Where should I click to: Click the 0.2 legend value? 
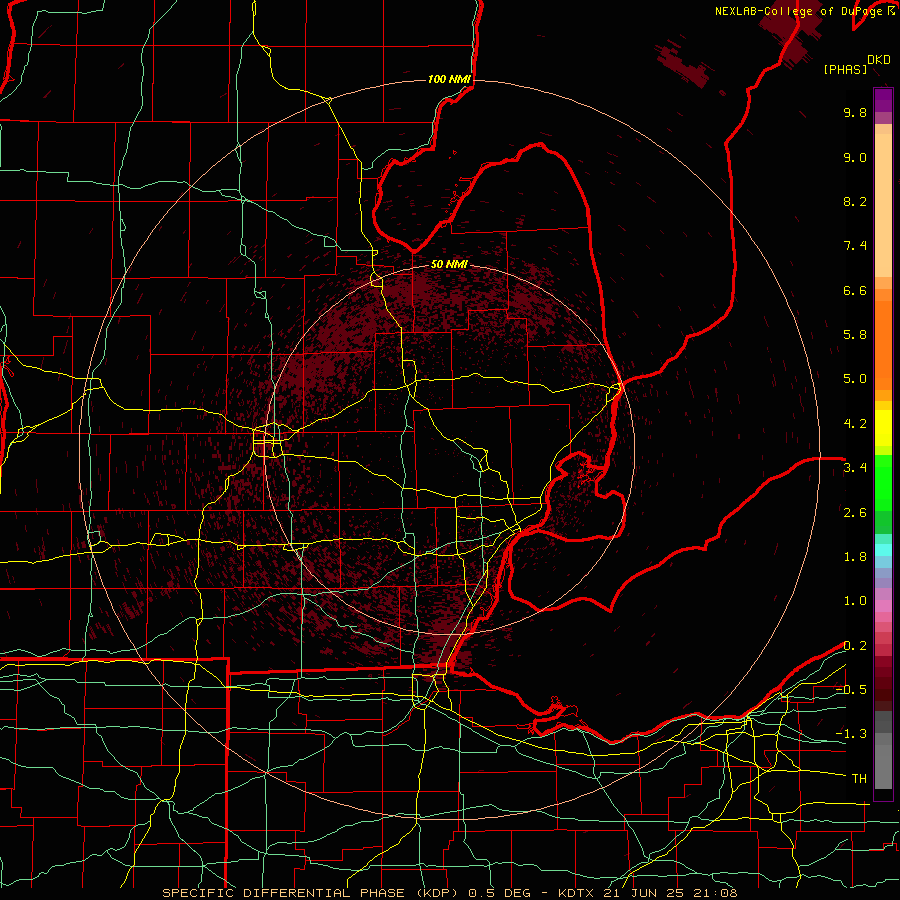point(855,646)
